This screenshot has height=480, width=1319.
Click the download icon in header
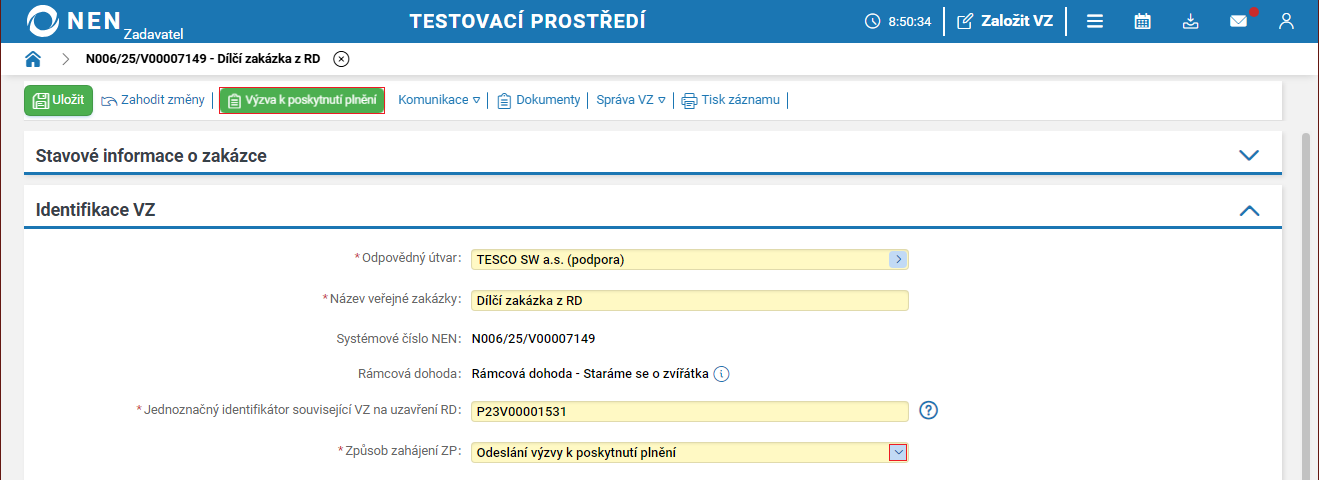1190,21
